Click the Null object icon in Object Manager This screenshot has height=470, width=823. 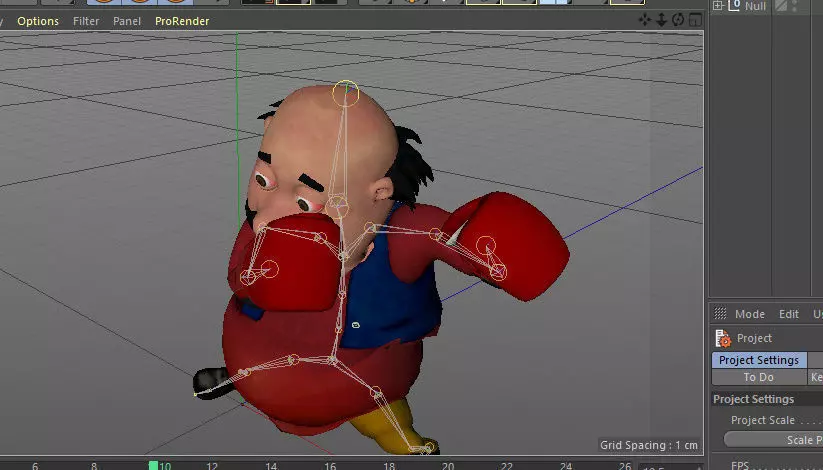point(734,6)
